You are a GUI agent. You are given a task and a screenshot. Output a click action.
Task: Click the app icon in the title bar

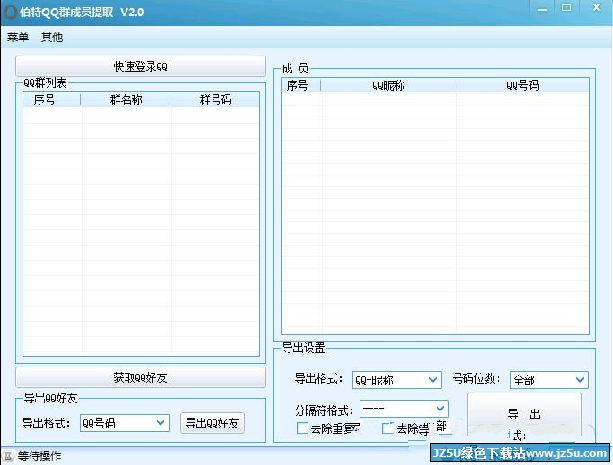(9, 12)
